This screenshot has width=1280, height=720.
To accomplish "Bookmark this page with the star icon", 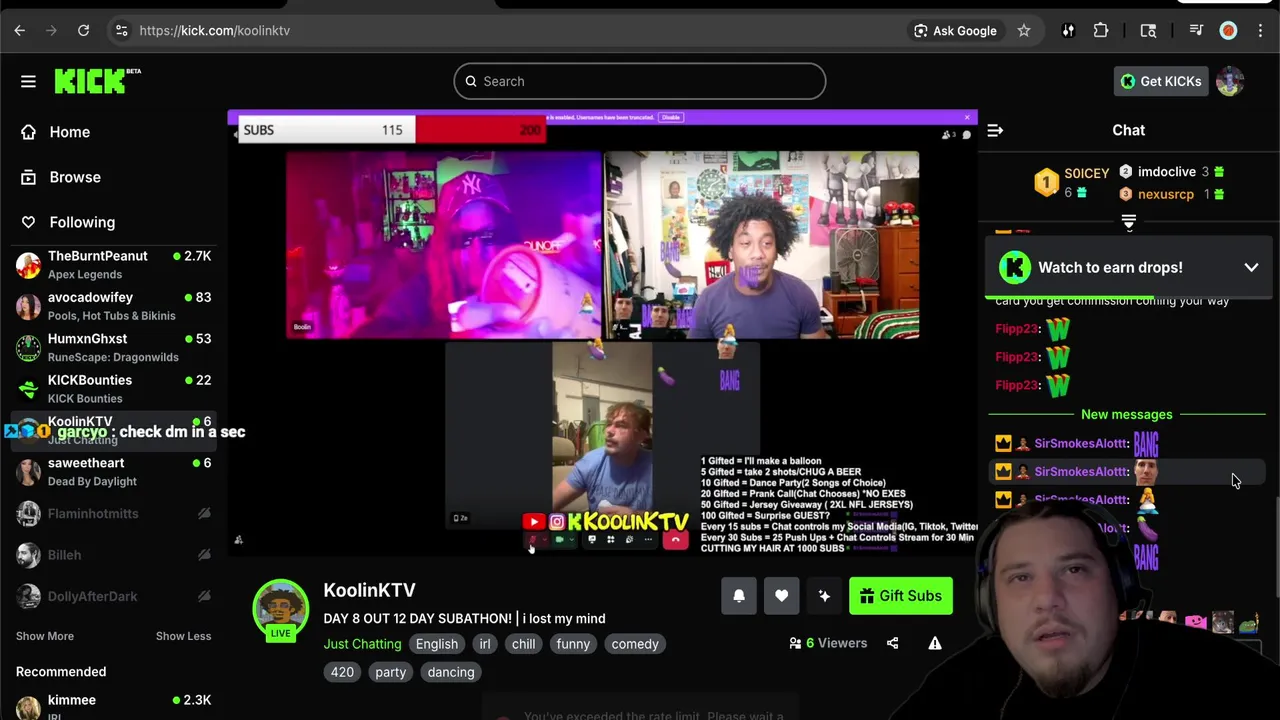I will pyautogui.click(x=1024, y=31).
